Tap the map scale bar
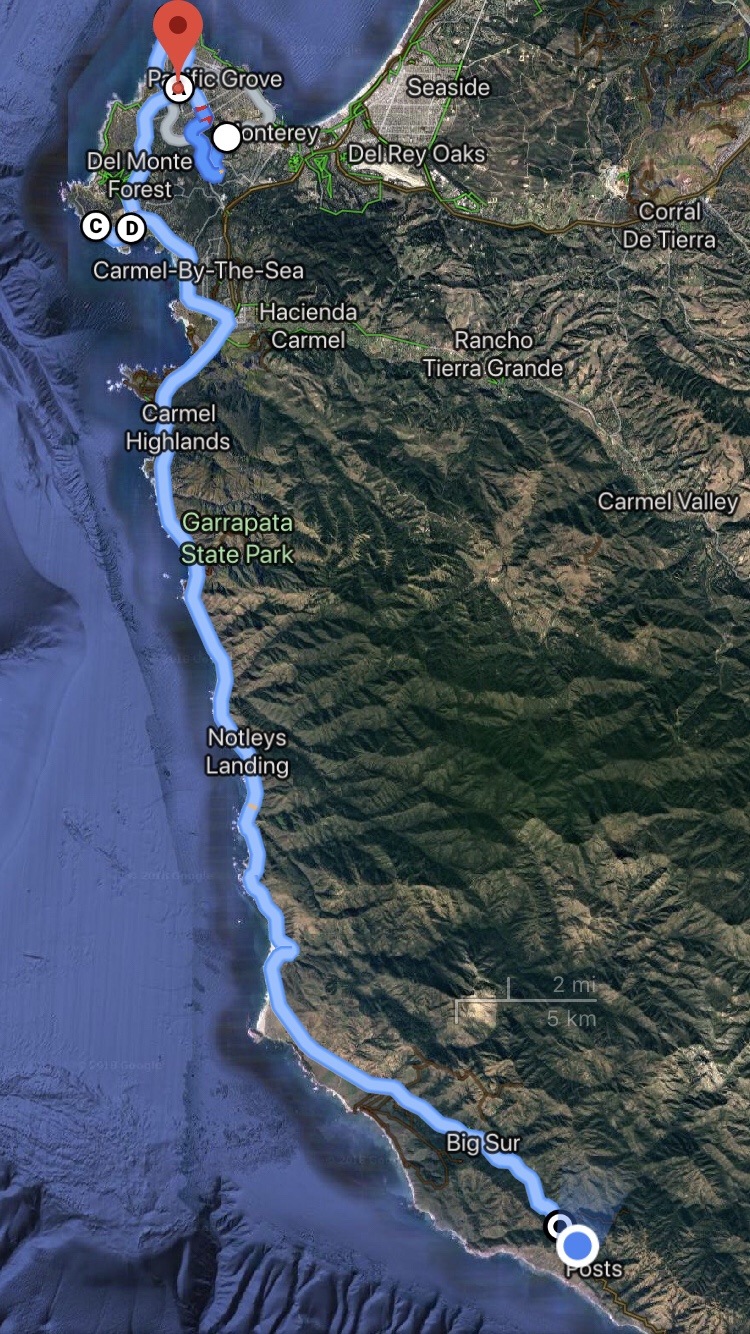Screen dimensions: 750x1334 click(x=526, y=1001)
